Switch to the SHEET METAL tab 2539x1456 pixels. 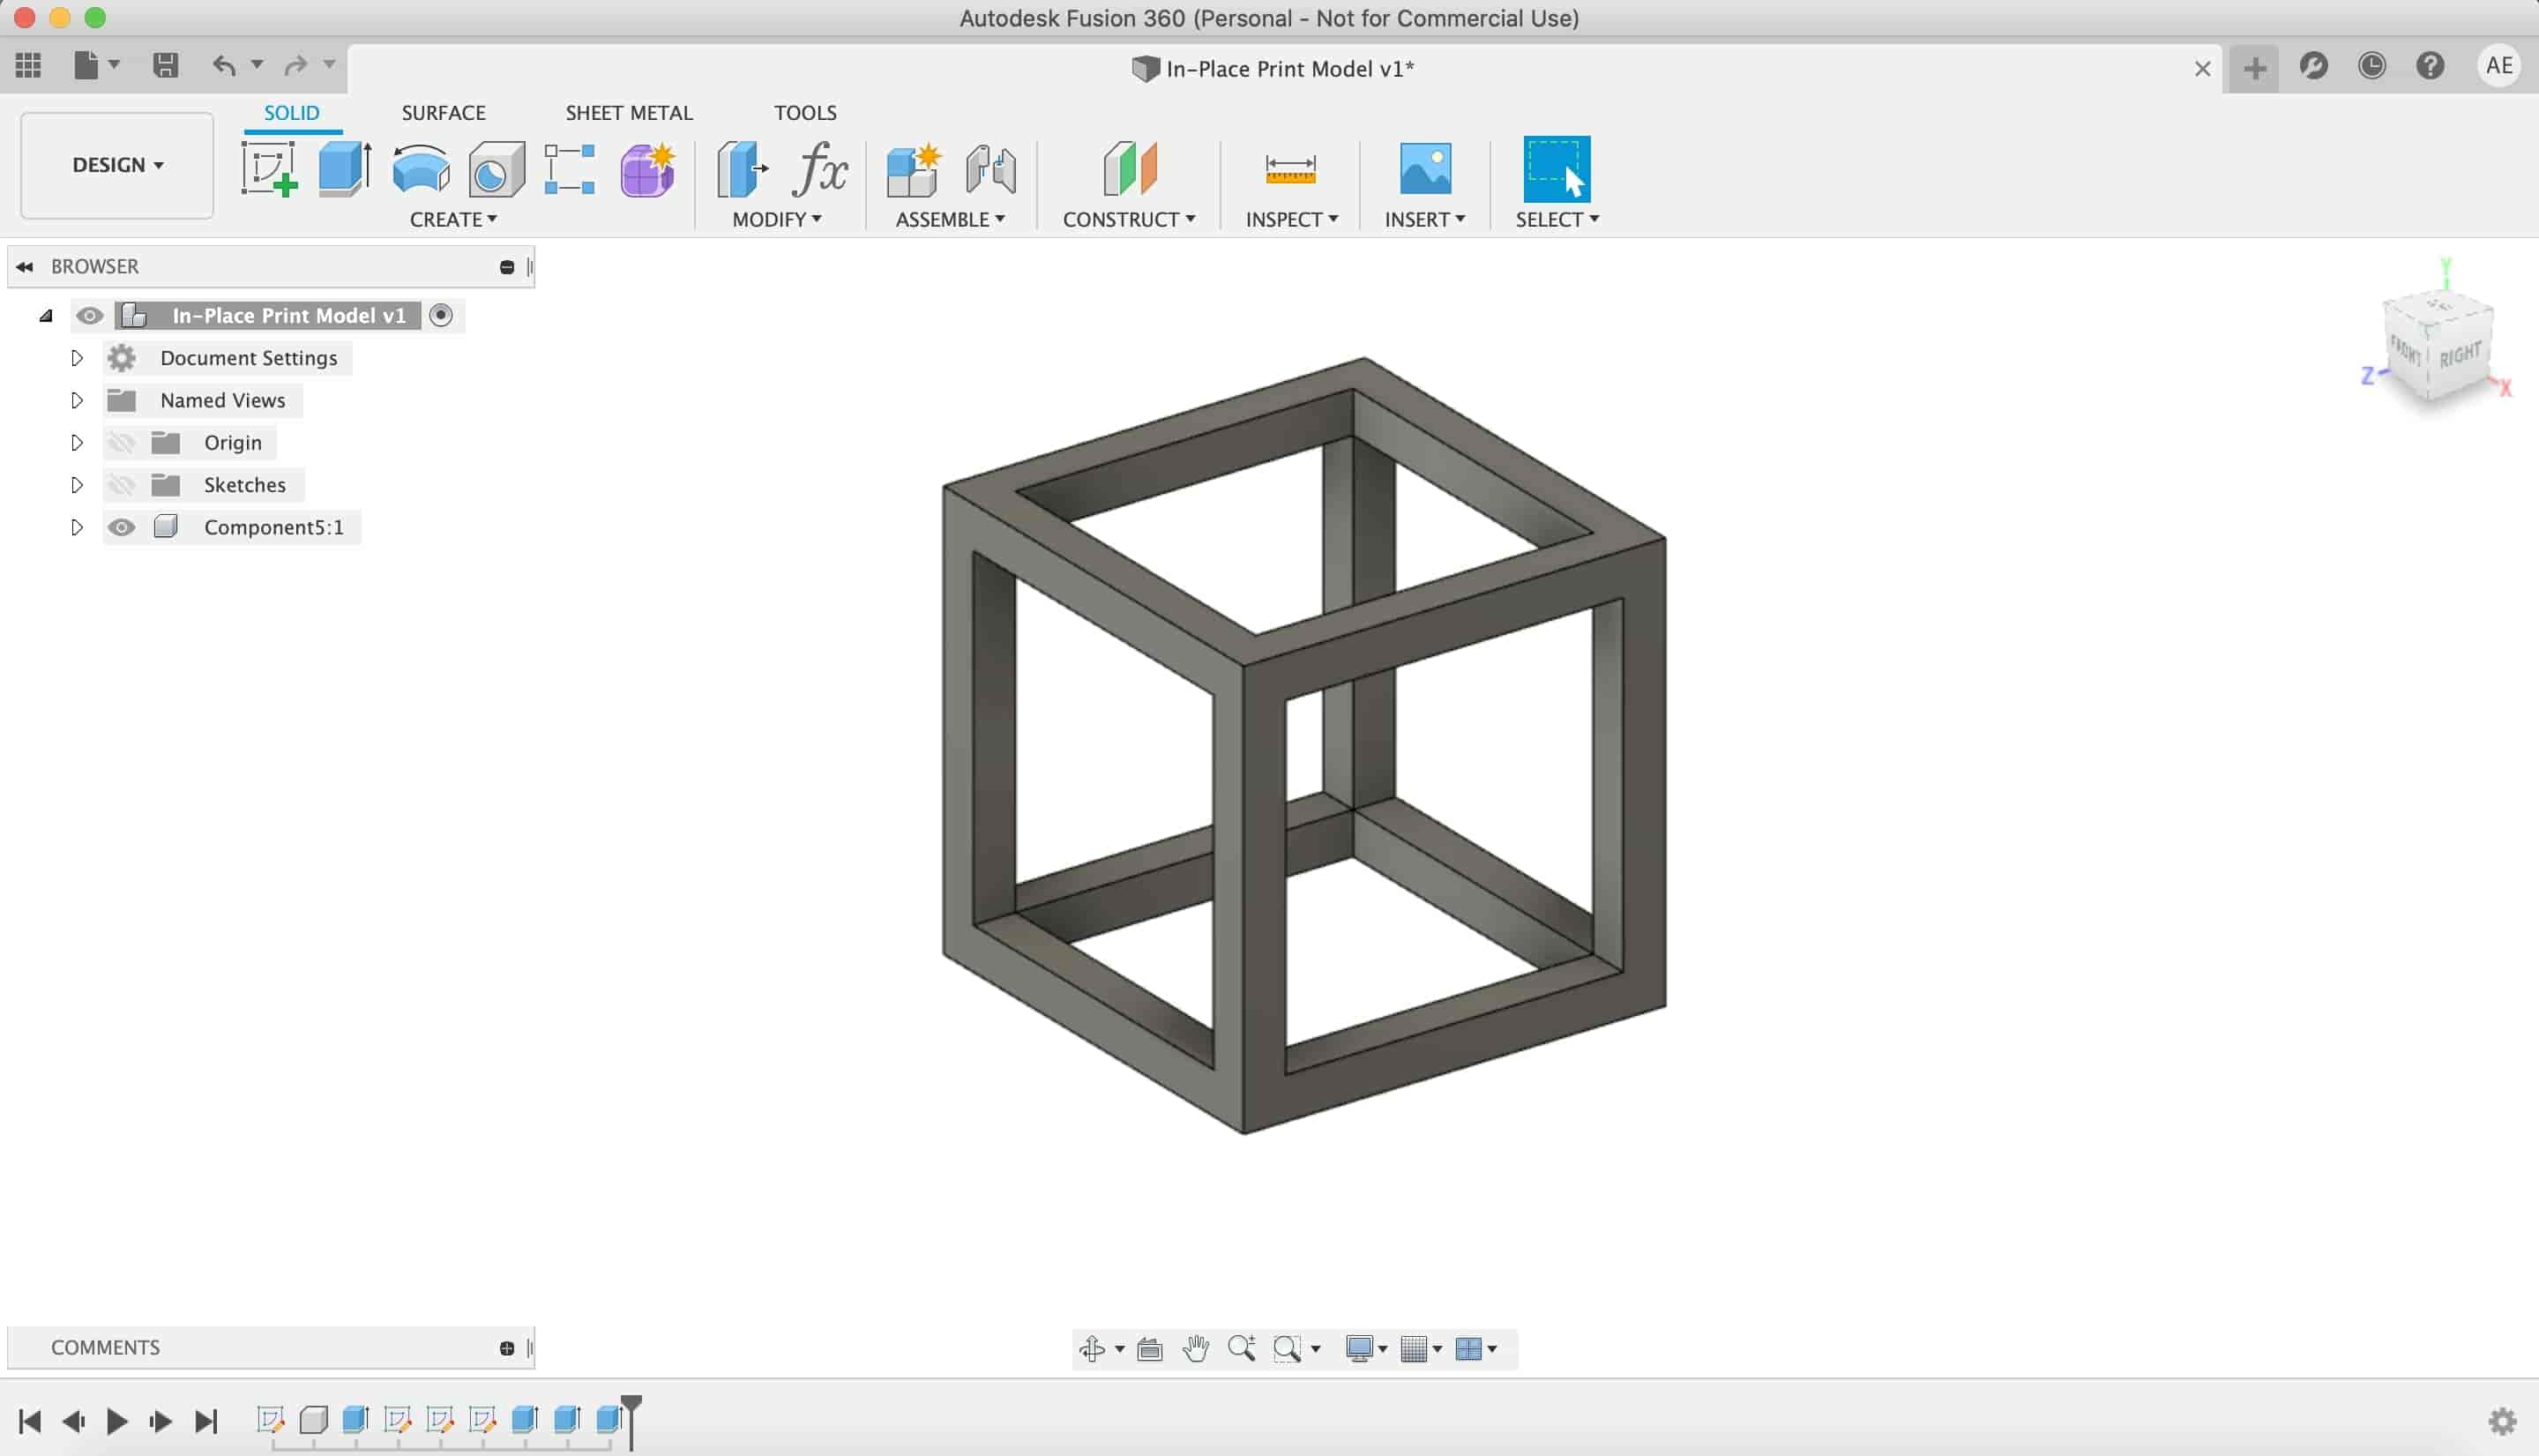click(x=629, y=113)
